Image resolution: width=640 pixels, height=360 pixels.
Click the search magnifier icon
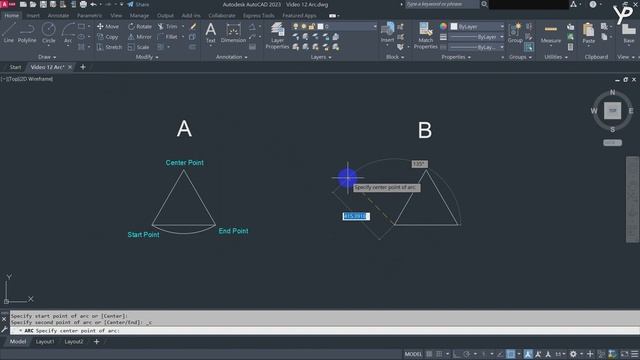(x=484, y=4)
